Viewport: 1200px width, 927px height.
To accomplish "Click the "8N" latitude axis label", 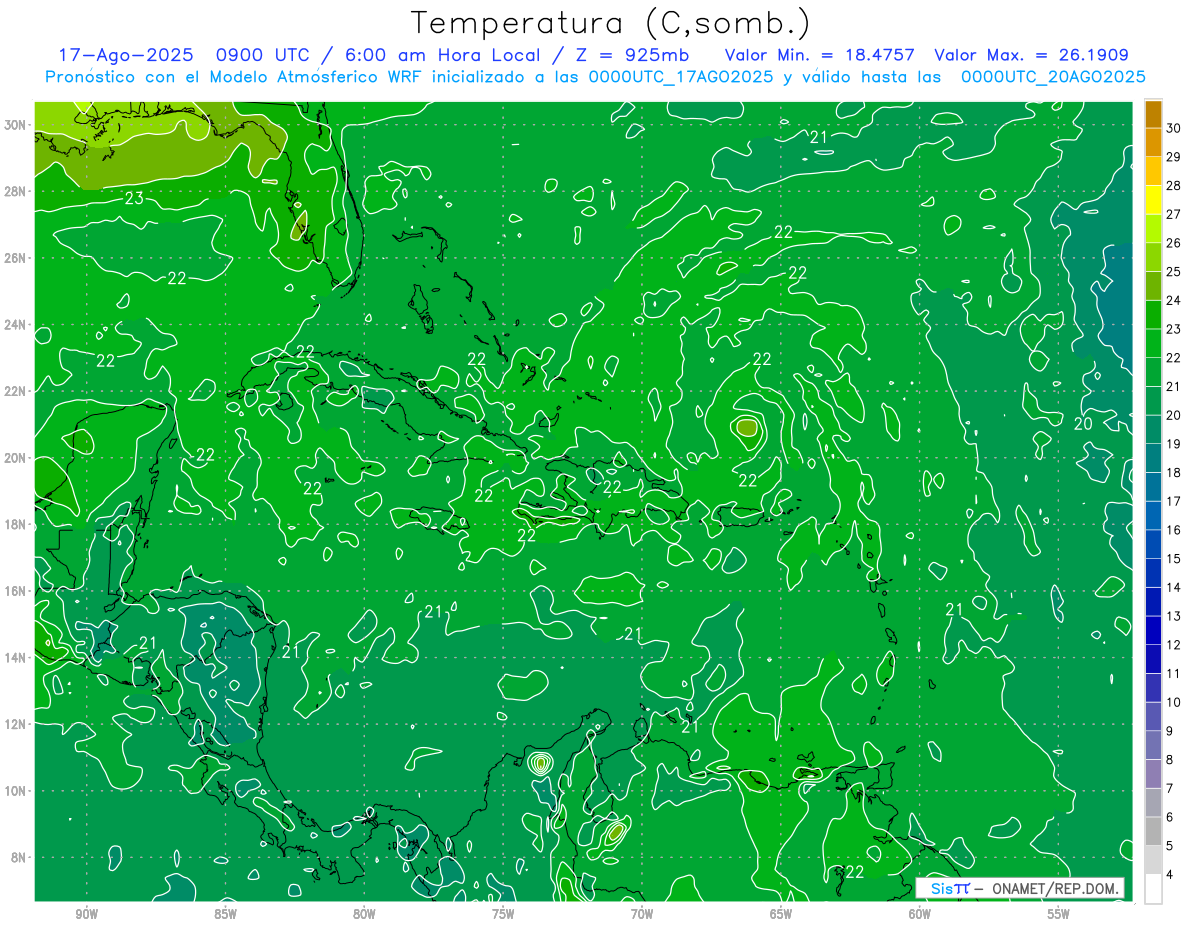I will (18, 858).
